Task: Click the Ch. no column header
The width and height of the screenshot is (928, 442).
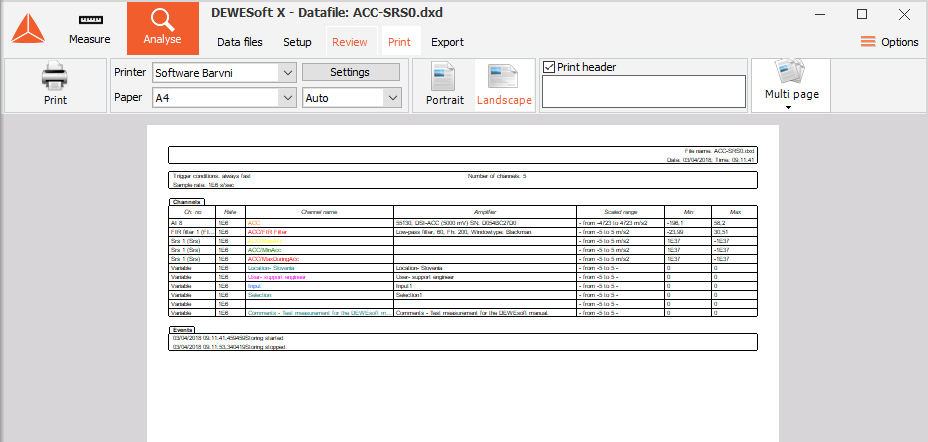Action: [192, 212]
